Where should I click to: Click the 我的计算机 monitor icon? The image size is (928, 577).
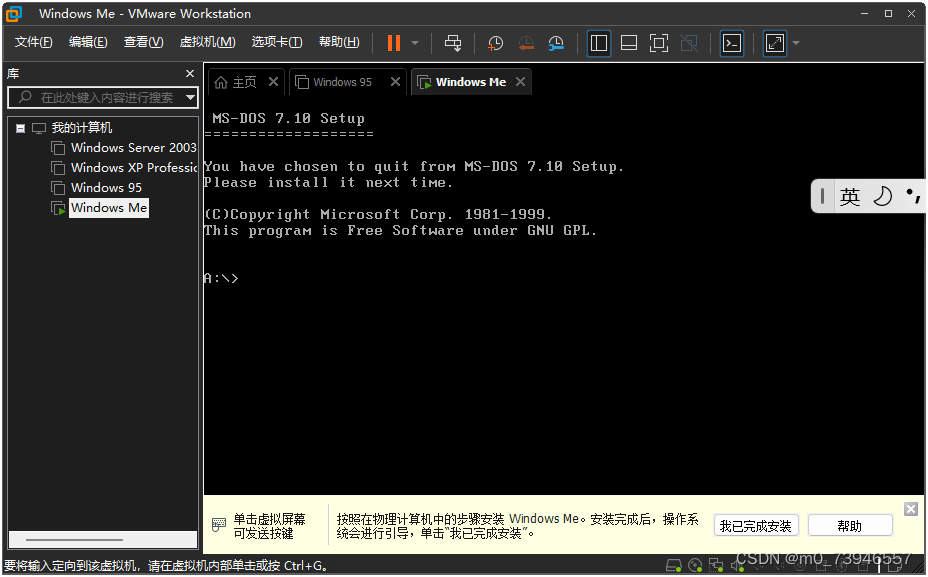(x=39, y=128)
